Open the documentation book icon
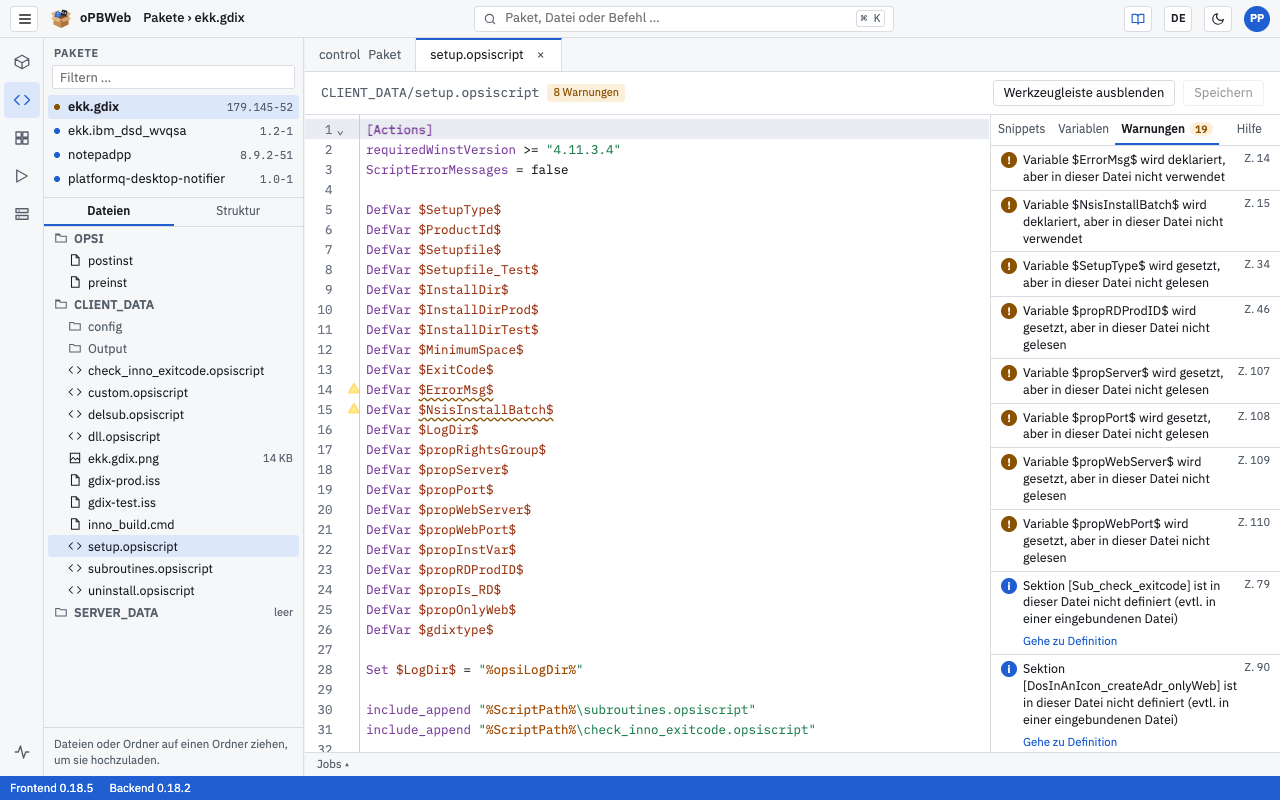This screenshot has width=1280, height=800. tap(1137, 18)
